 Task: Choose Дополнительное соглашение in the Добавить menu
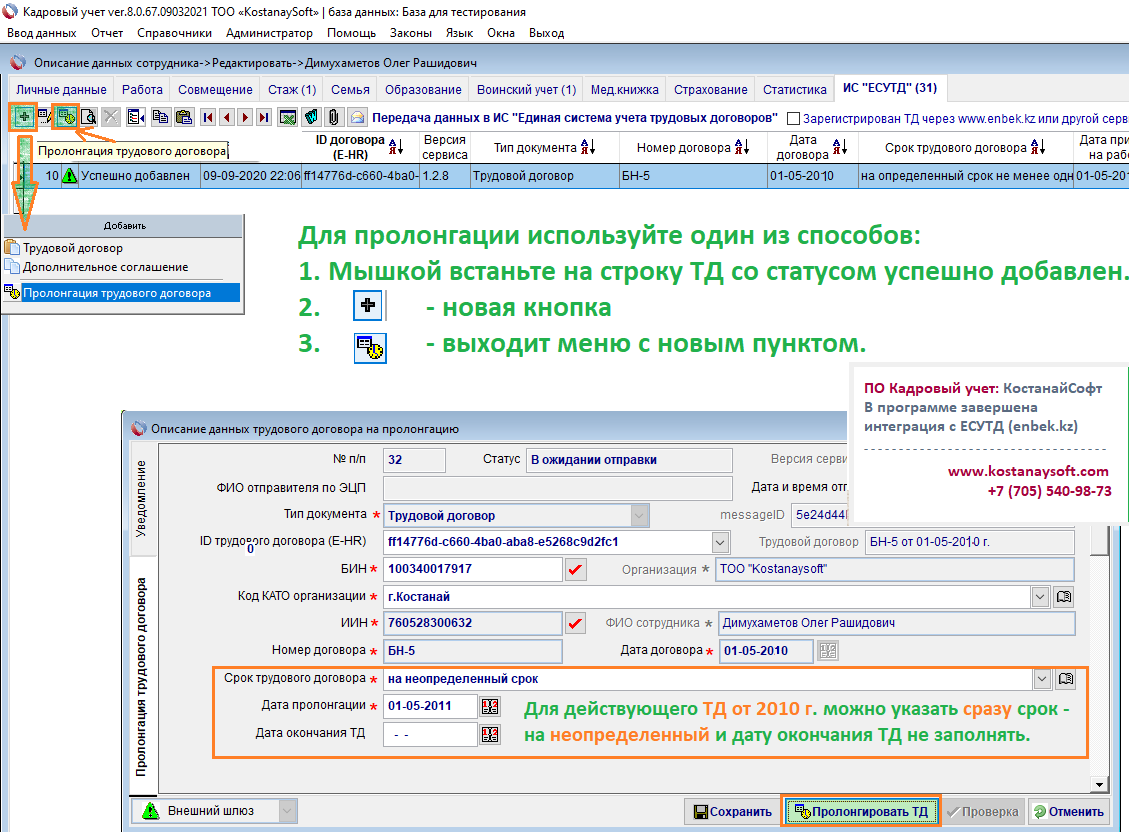click(105, 267)
